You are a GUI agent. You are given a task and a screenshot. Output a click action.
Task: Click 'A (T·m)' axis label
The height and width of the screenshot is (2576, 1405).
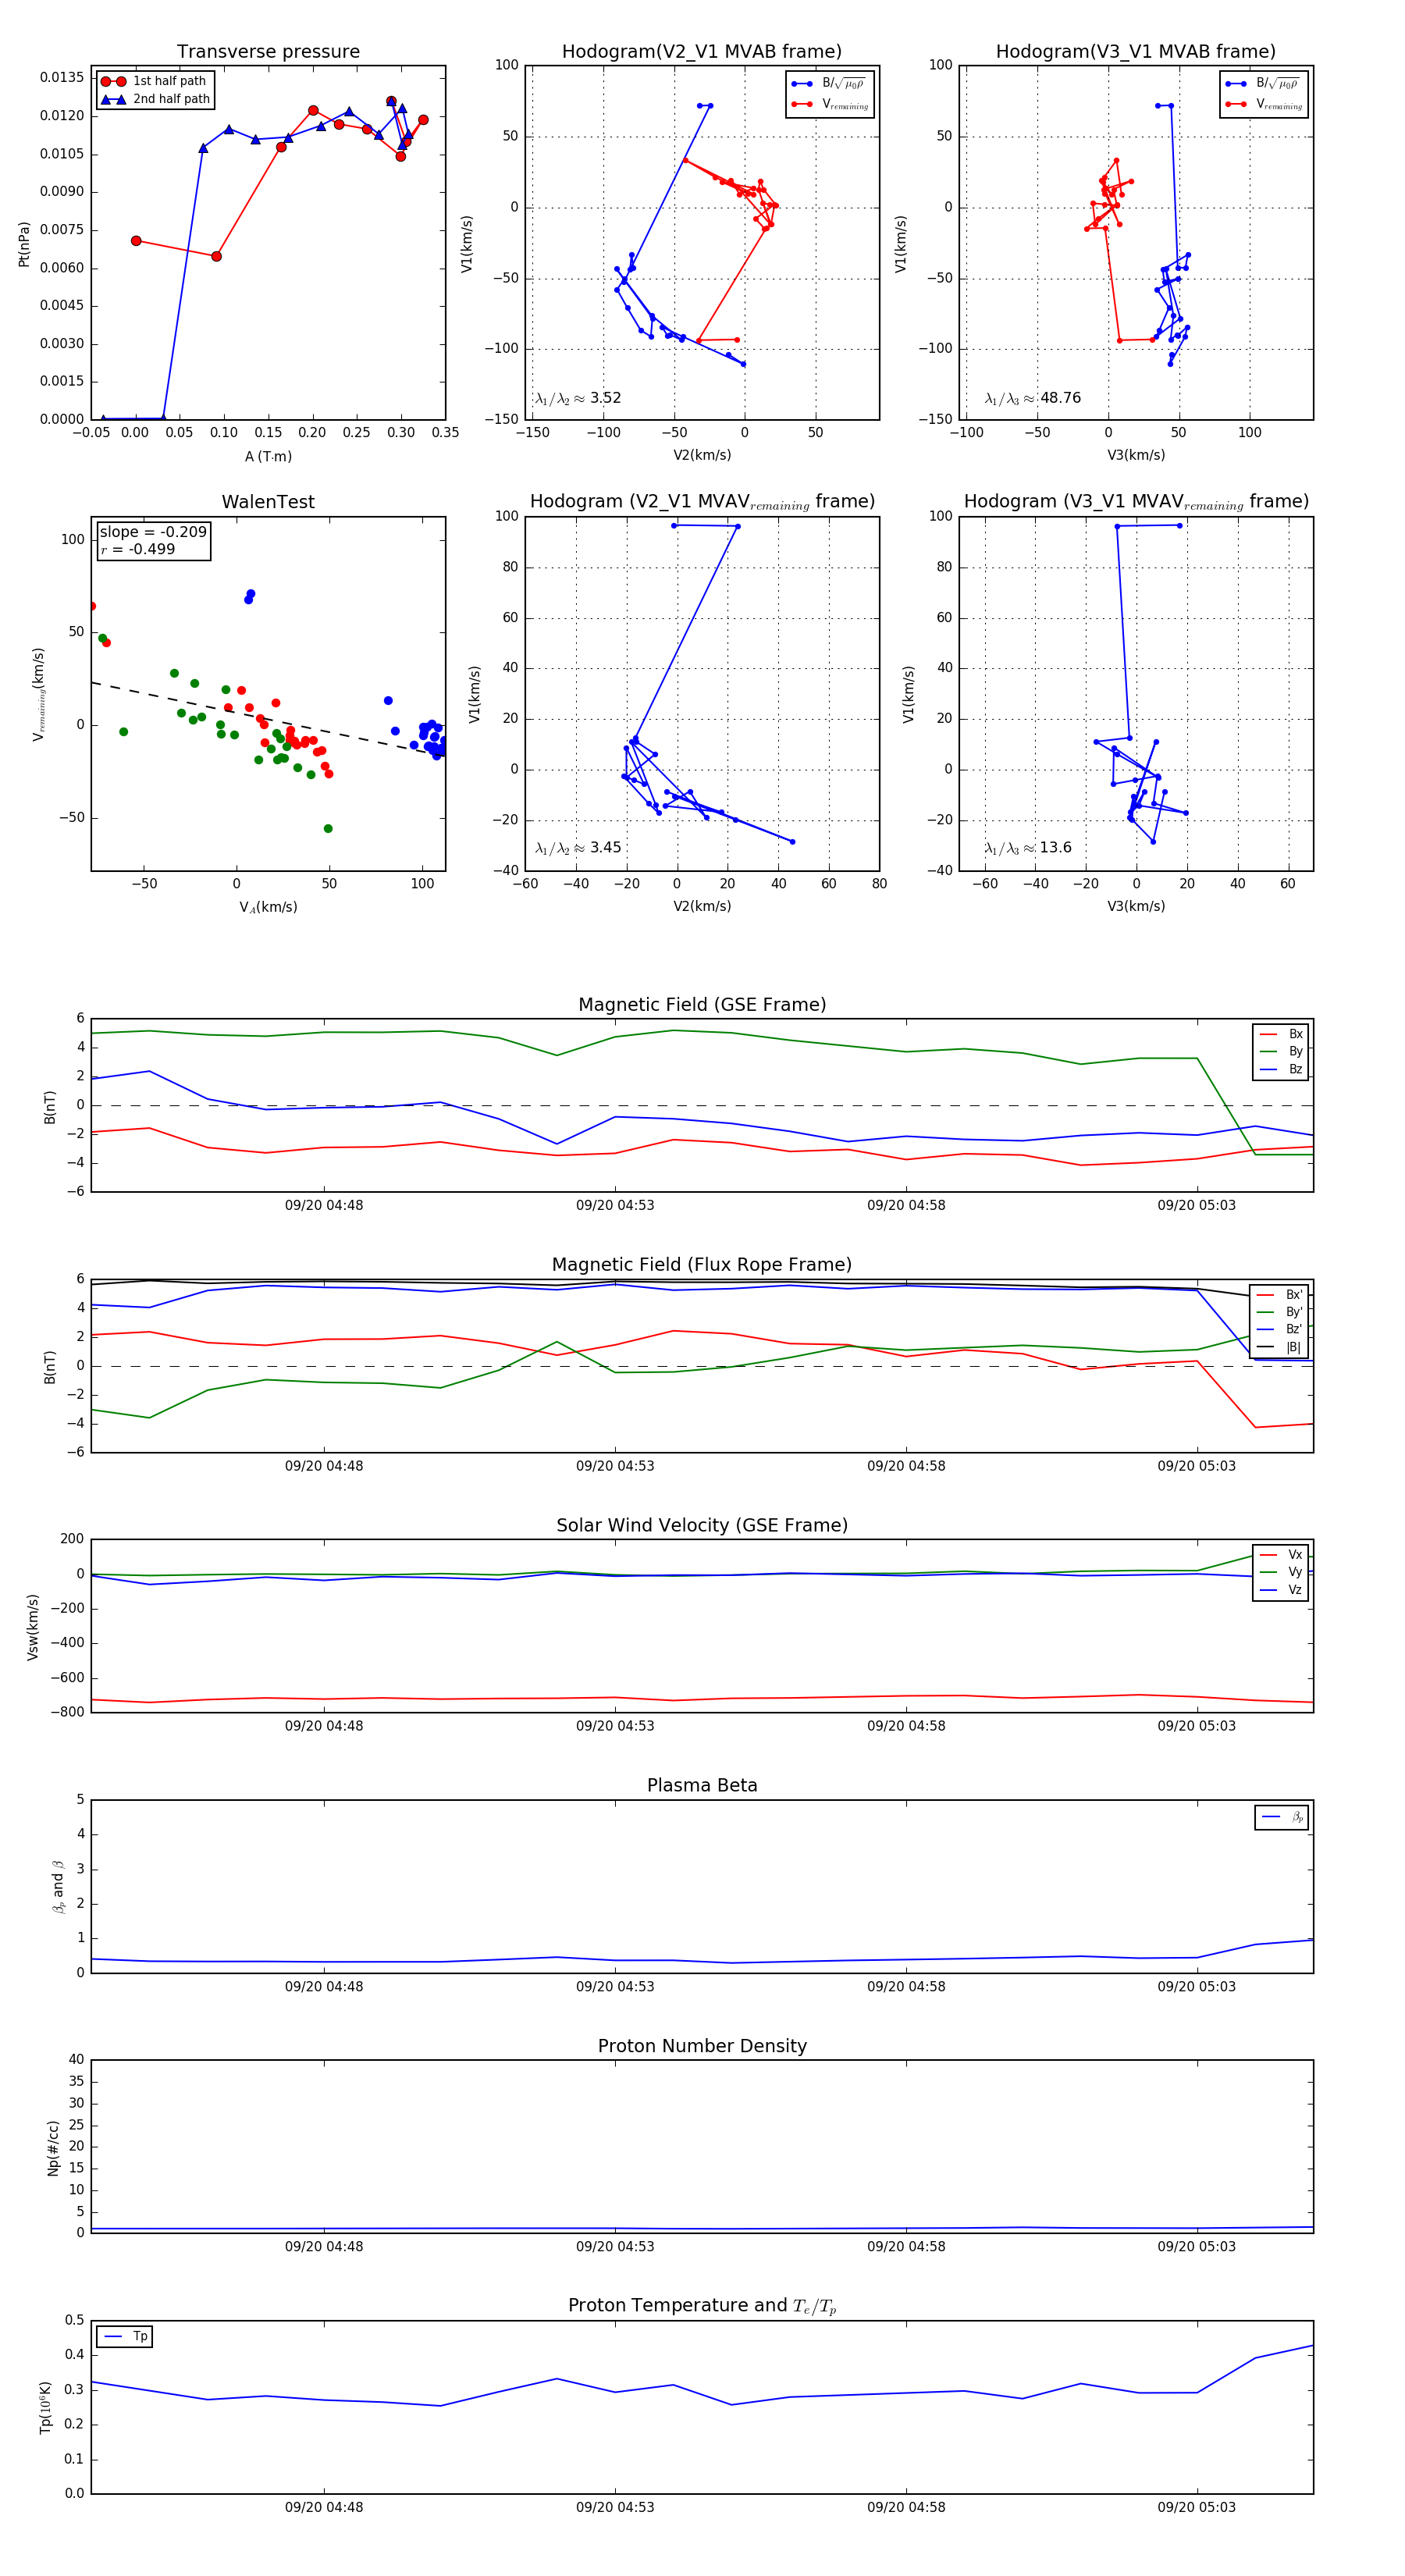click(268, 456)
